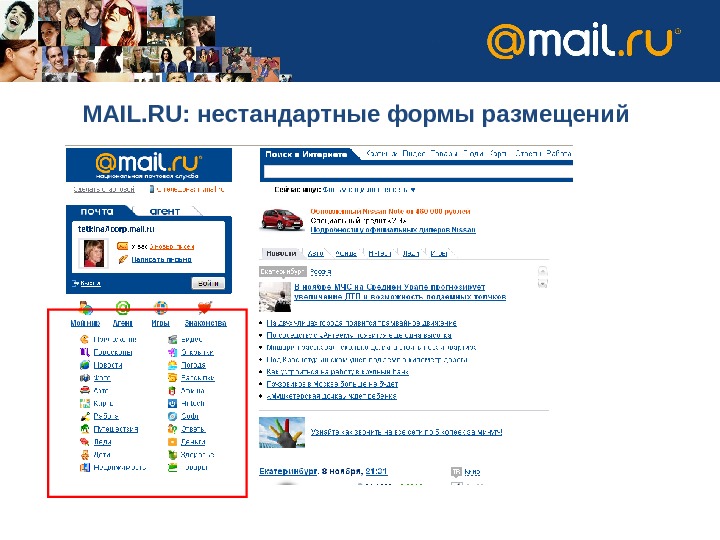This screenshot has width=720, height=540.
Task: Open the sun-and-cloud Погода icon
Action: coord(172,365)
